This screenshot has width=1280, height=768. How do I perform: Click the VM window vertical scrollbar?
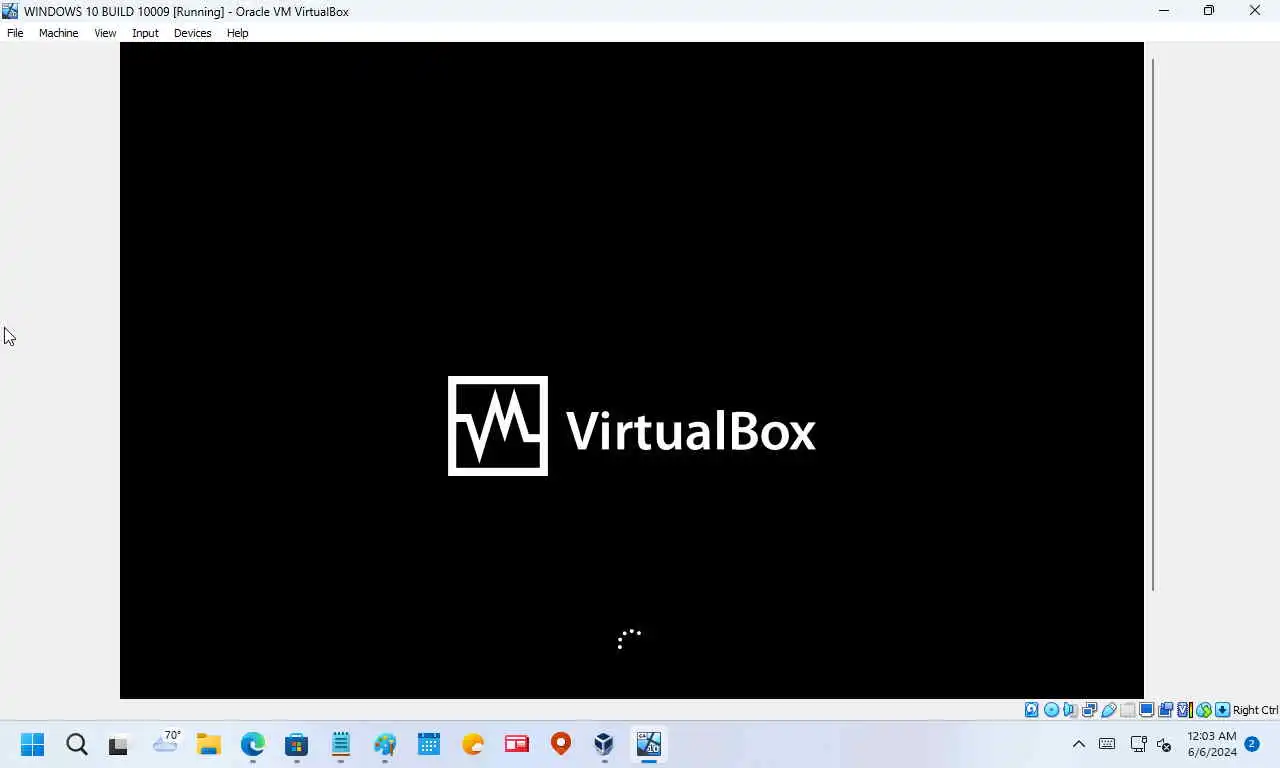(1153, 324)
